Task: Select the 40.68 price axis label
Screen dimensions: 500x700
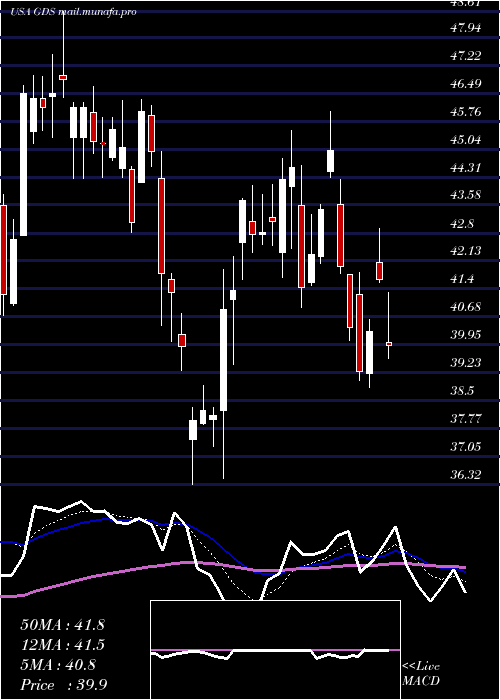Action: pos(466,307)
